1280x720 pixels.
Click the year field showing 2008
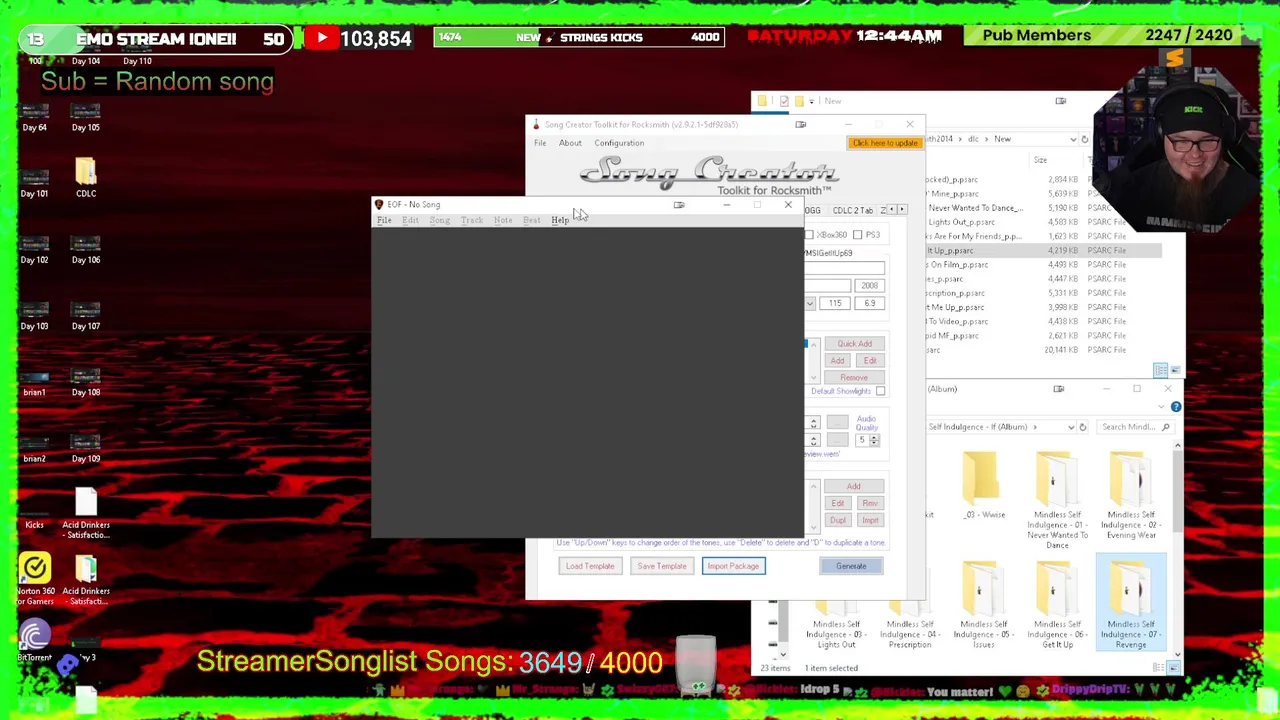[x=869, y=286]
